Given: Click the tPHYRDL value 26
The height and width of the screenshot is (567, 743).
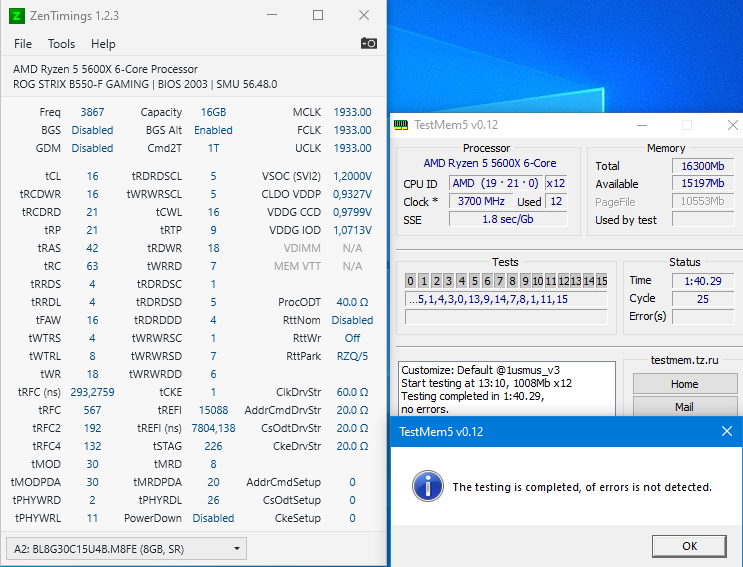Looking at the screenshot, I should coord(213,500).
